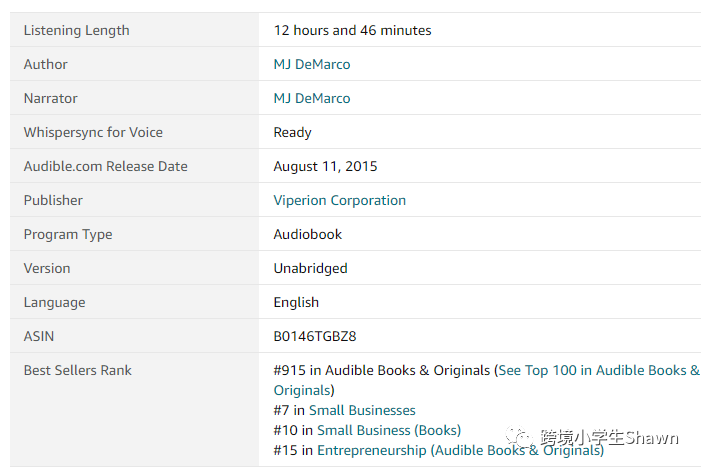Click the 12 hours and 46 minutes value
Screen dimensions: 701x469
pos(352,30)
